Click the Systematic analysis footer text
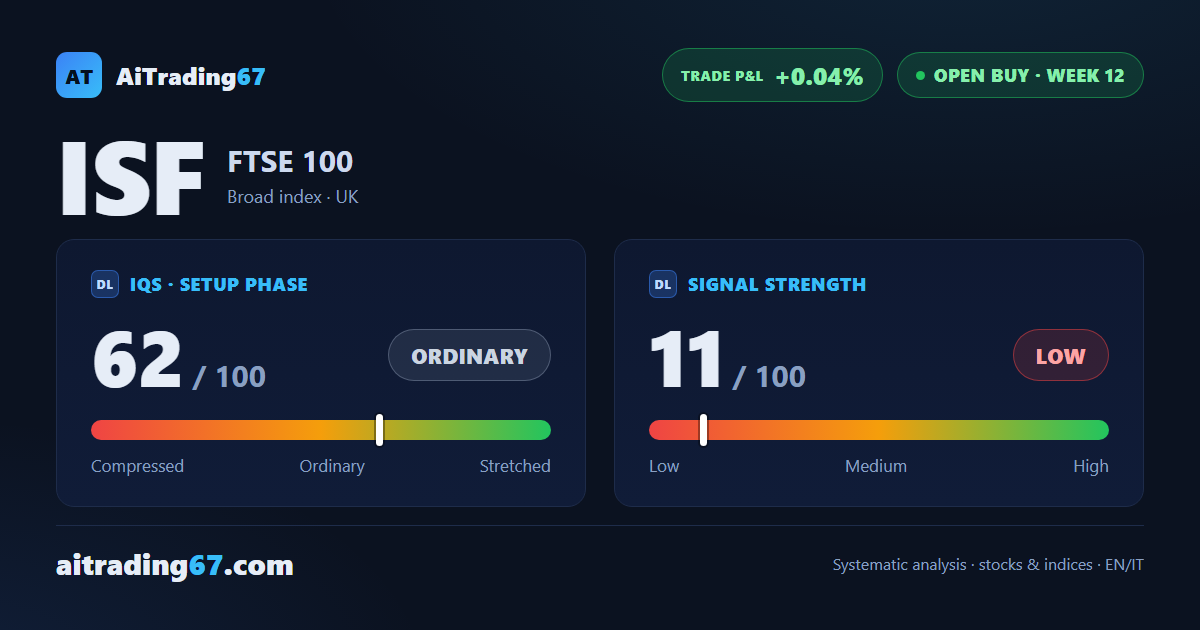The height and width of the screenshot is (630, 1200). 988,565
